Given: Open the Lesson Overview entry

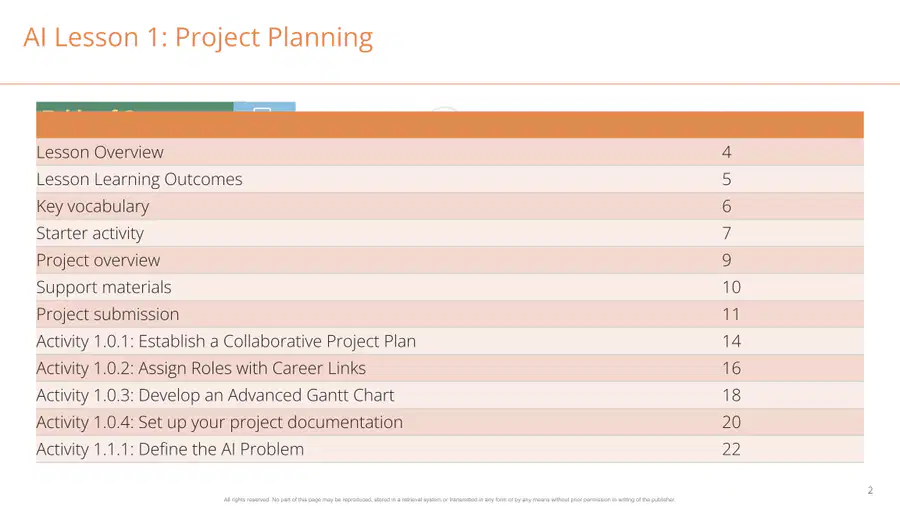Looking at the screenshot, I should [449, 152].
